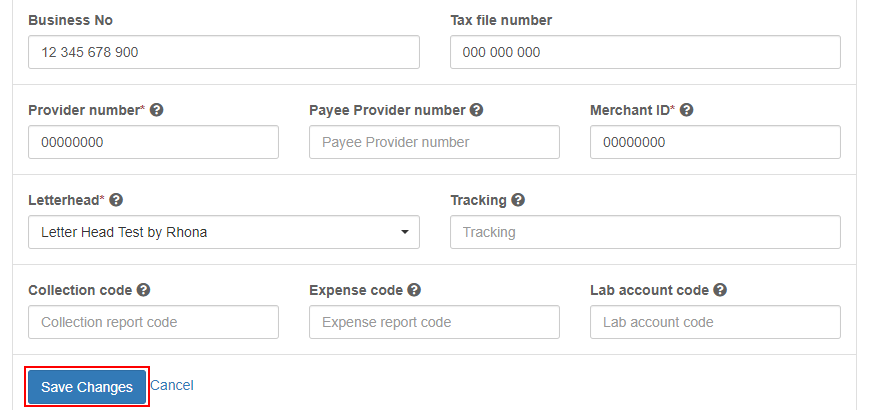The width and height of the screenshot is (870, 410).
Task: Select the Payee Provider number input
Action: tap(434, 142)
